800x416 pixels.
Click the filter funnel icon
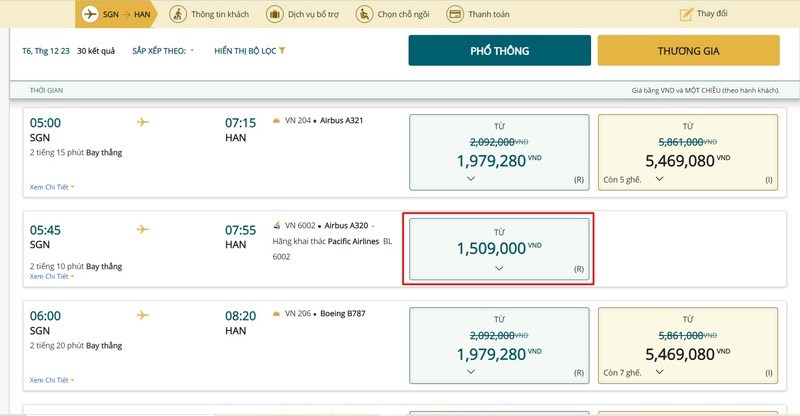(x=282, y=50)
